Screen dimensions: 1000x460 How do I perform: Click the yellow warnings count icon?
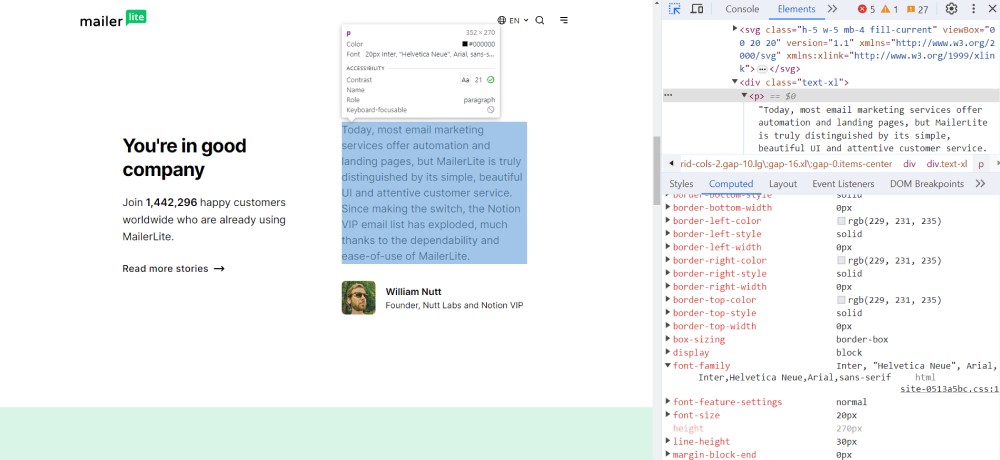[x=889, y=9]
